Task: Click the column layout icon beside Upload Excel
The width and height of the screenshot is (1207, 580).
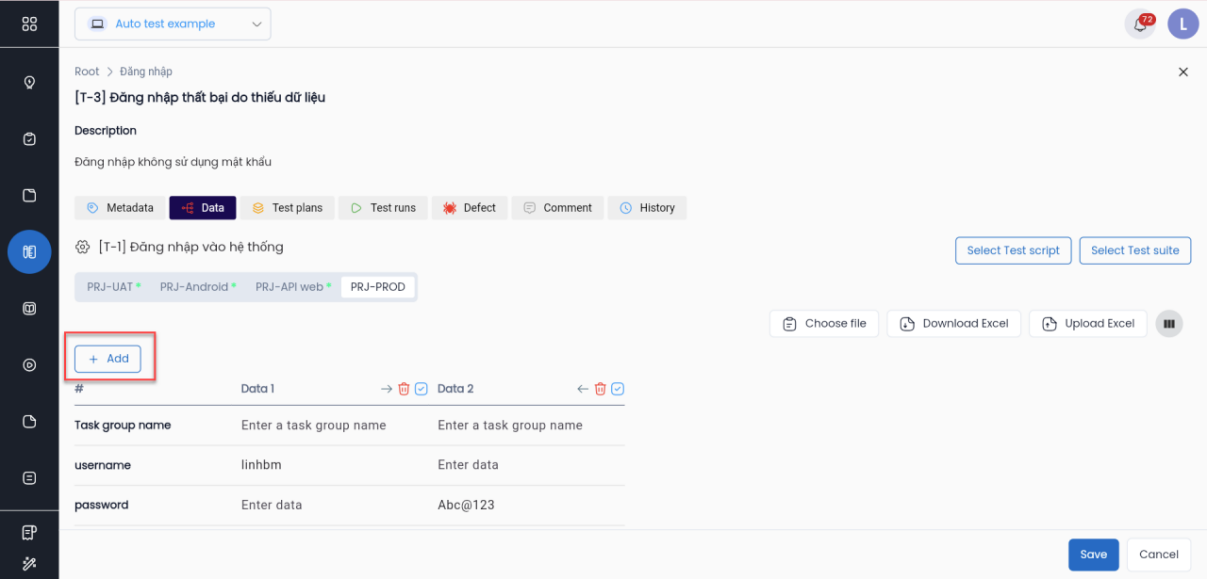Action: [x=1169, y=324]
